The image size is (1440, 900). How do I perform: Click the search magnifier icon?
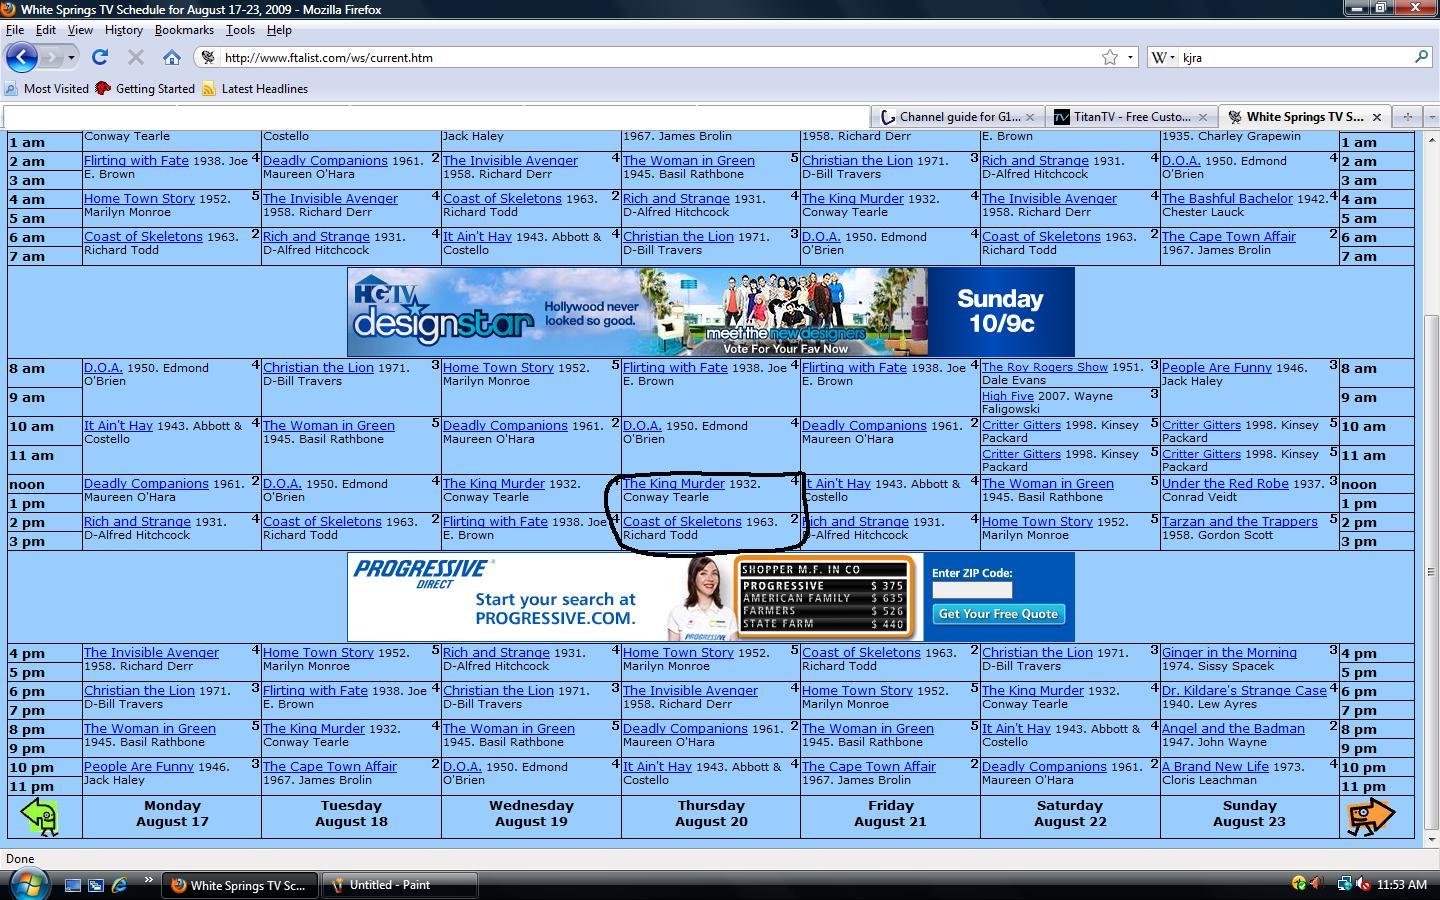pyautogui.click(x=1420, y=57)
